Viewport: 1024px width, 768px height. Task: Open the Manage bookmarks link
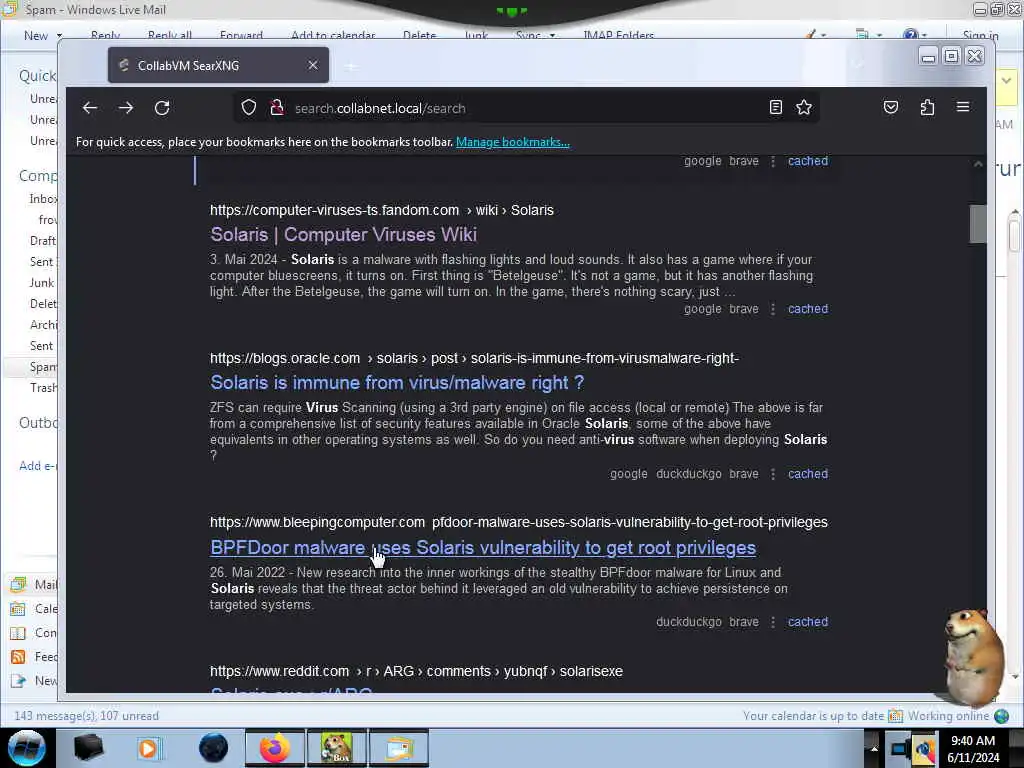click(513, 142)
